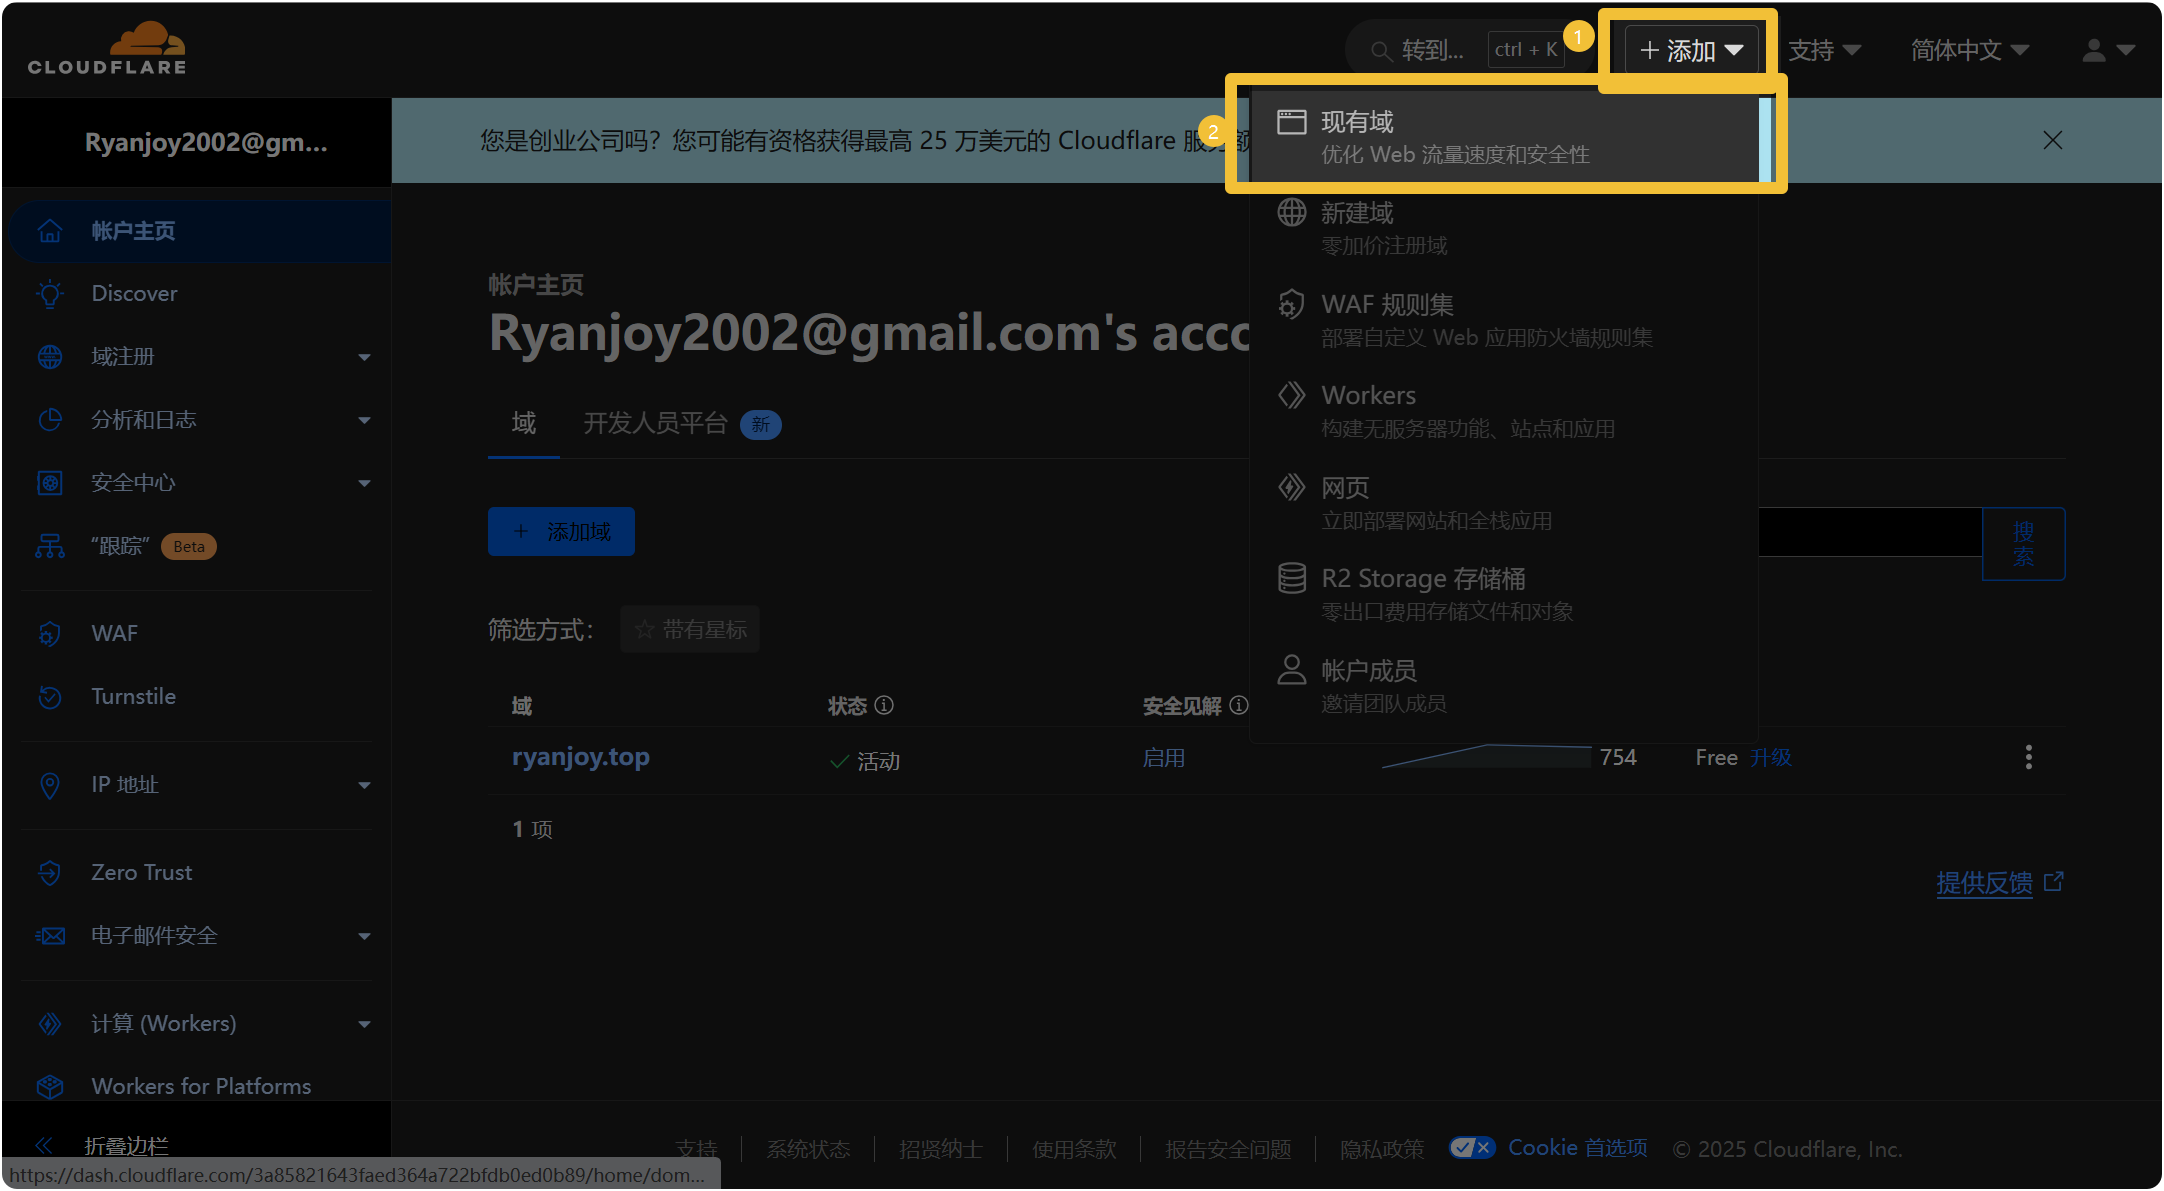Toggle the 带有星标 star filter
This screenshot has height=1191, width=2164.
click(x=689, y=629)
